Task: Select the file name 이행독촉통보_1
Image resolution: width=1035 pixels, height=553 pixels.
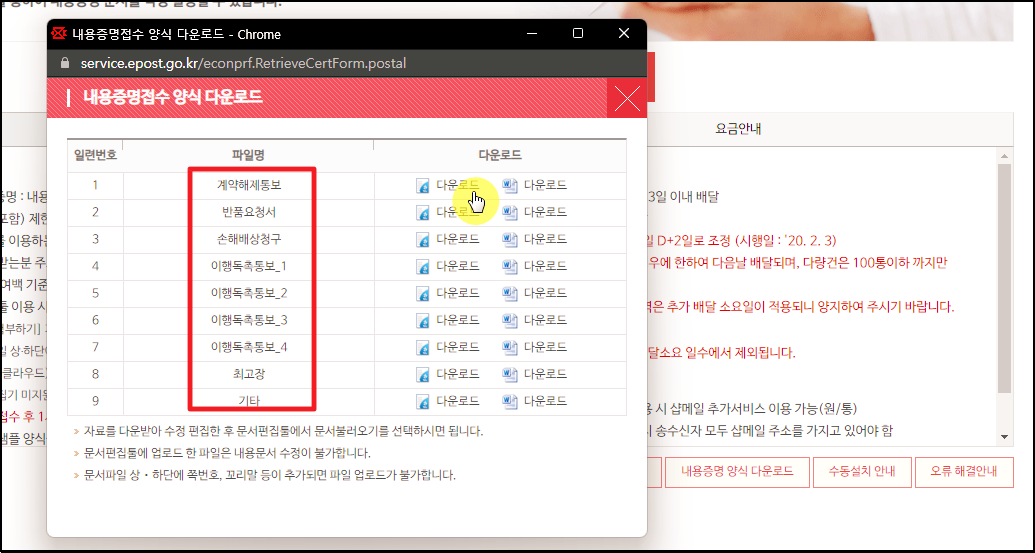Action: click(249, 267)
